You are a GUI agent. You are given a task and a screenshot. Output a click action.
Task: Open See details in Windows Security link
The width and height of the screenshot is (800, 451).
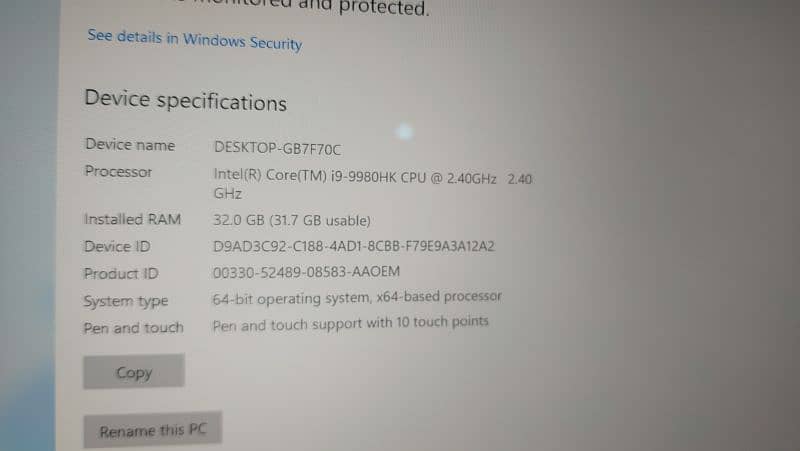pyautogui.click(x=194, y=39)
